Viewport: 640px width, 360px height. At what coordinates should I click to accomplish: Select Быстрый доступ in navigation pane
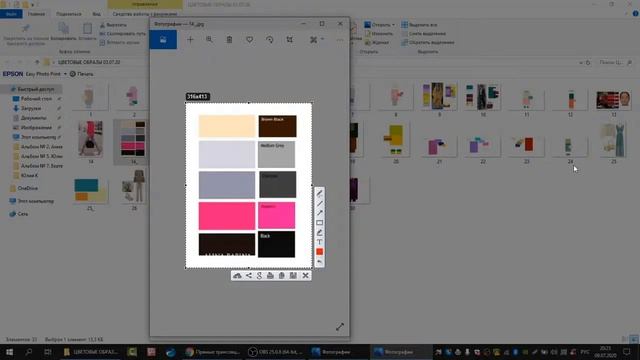point(32,89)
